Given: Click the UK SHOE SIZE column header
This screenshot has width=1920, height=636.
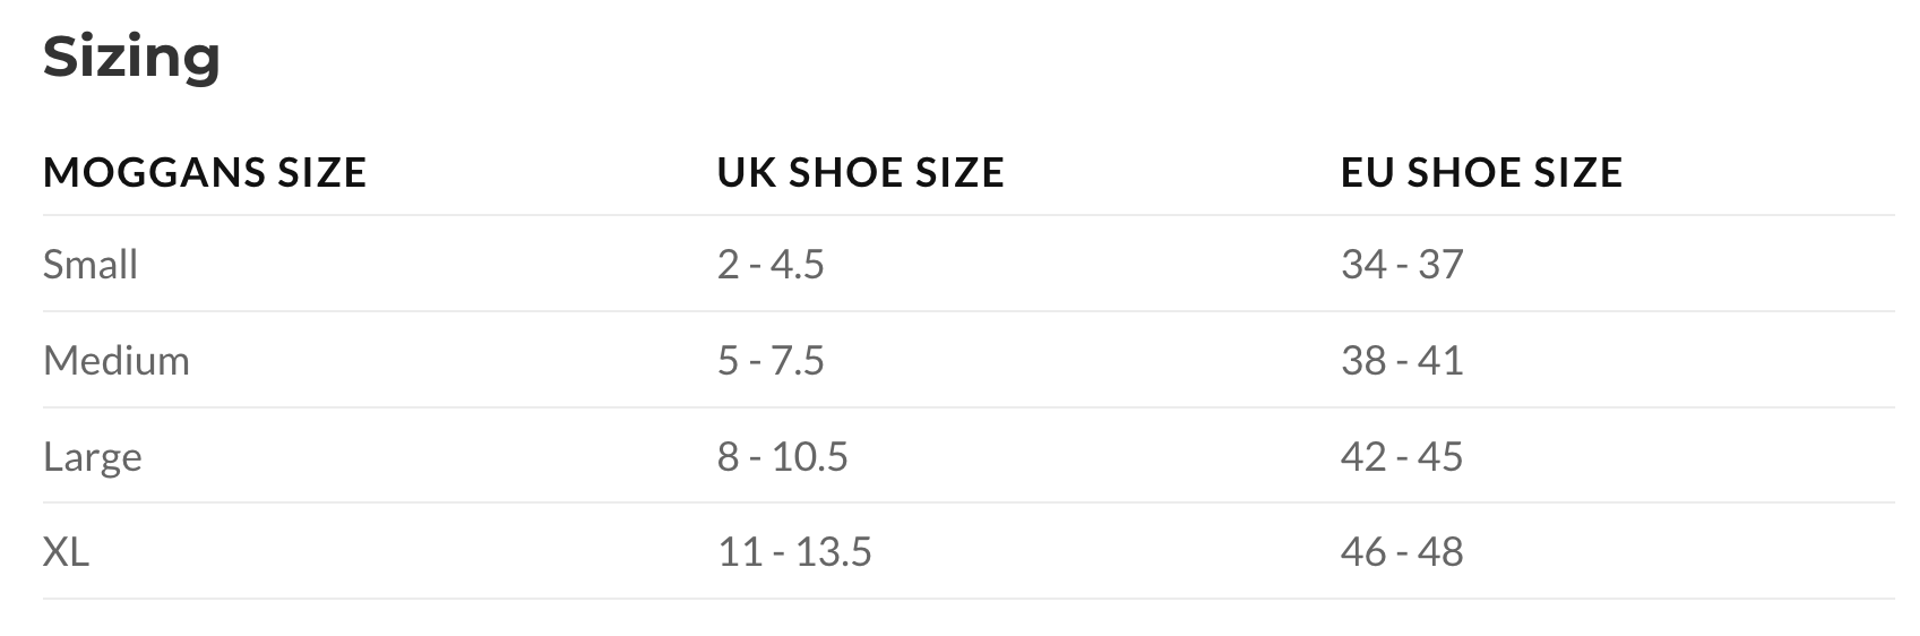Looking at the screenshot, I should click(860, 173).
